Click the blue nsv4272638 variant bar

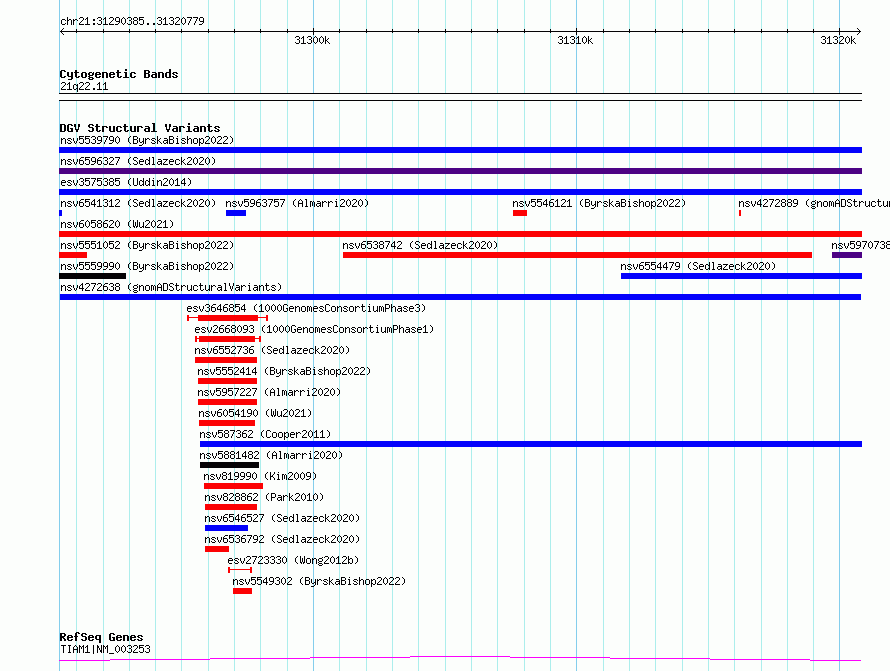point(460,297)
